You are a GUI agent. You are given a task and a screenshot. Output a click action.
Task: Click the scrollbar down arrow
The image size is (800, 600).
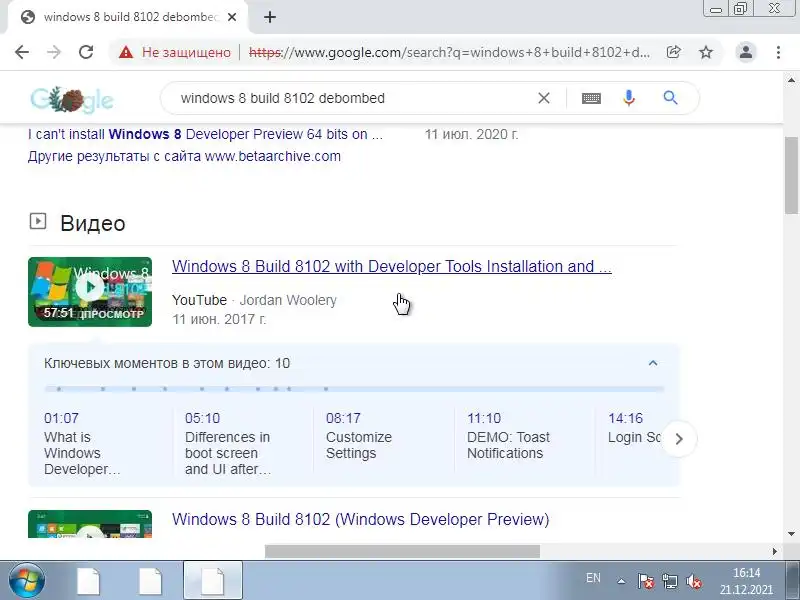(x=791, y=534)
